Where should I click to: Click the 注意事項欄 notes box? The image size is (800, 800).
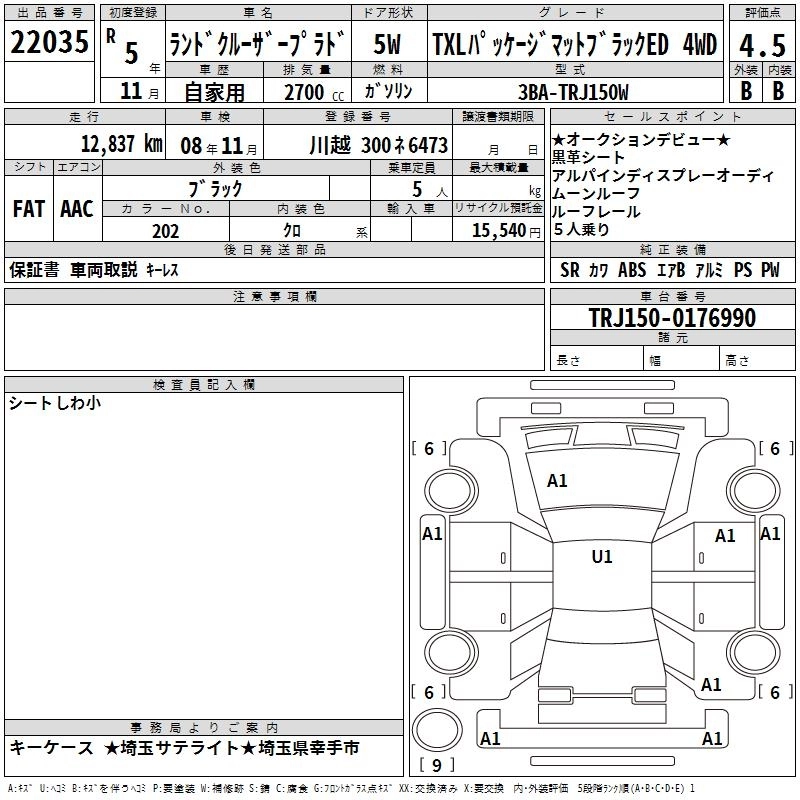click(274, 329)
